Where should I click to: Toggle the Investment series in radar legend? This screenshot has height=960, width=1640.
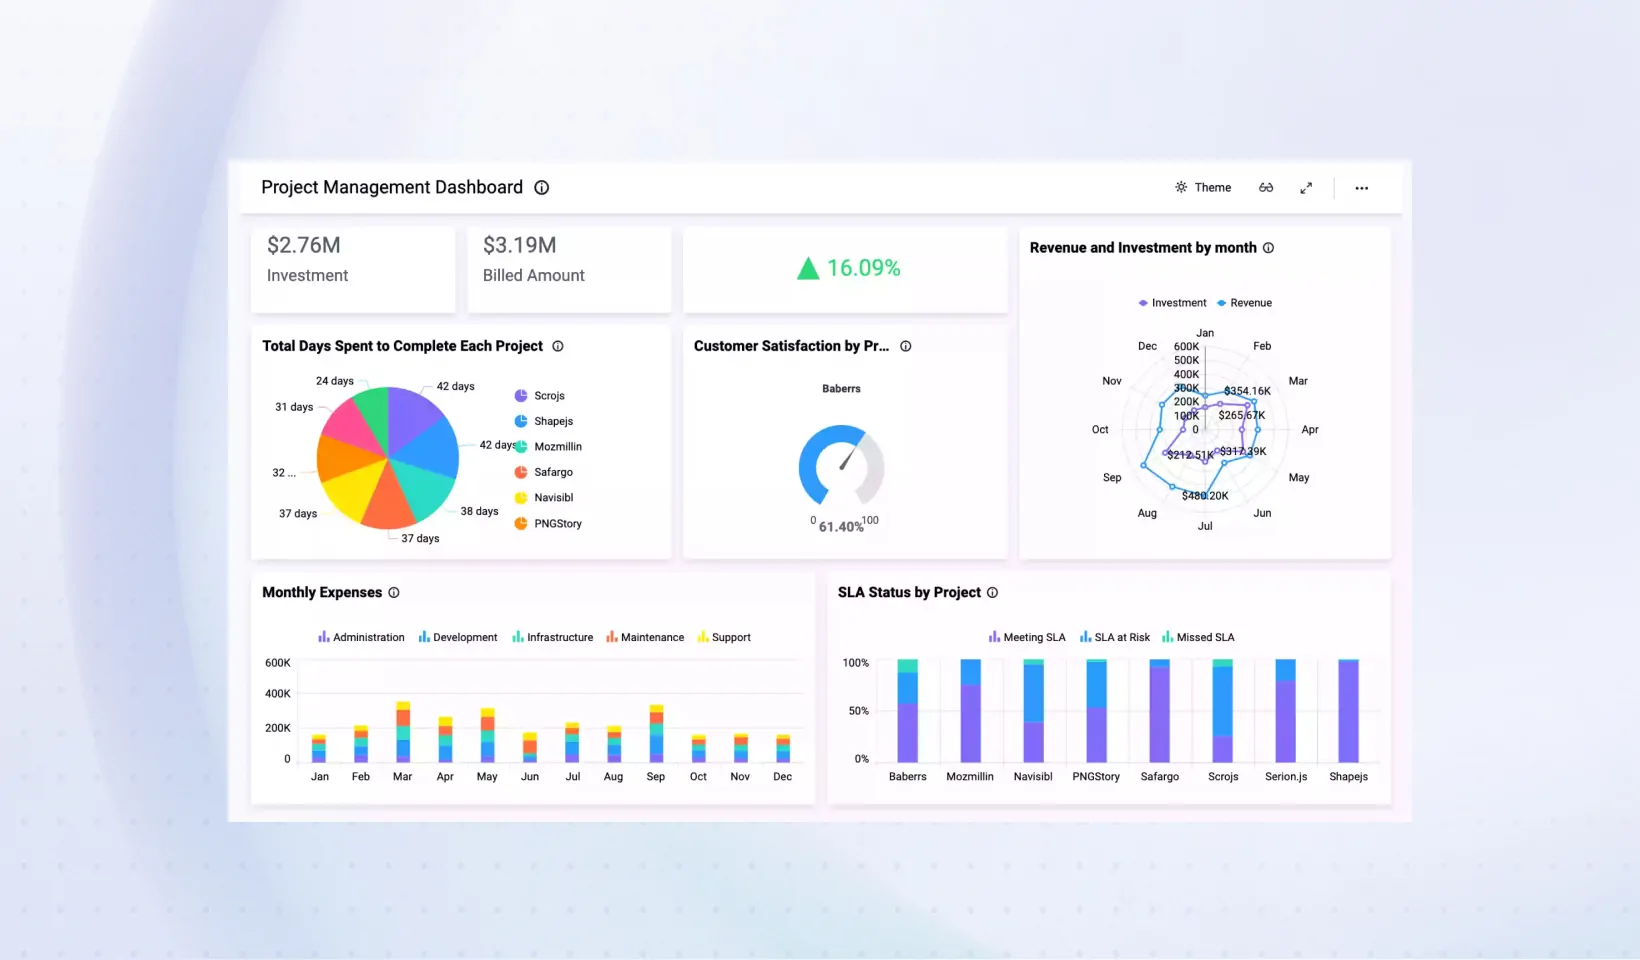coord(1172,303)
